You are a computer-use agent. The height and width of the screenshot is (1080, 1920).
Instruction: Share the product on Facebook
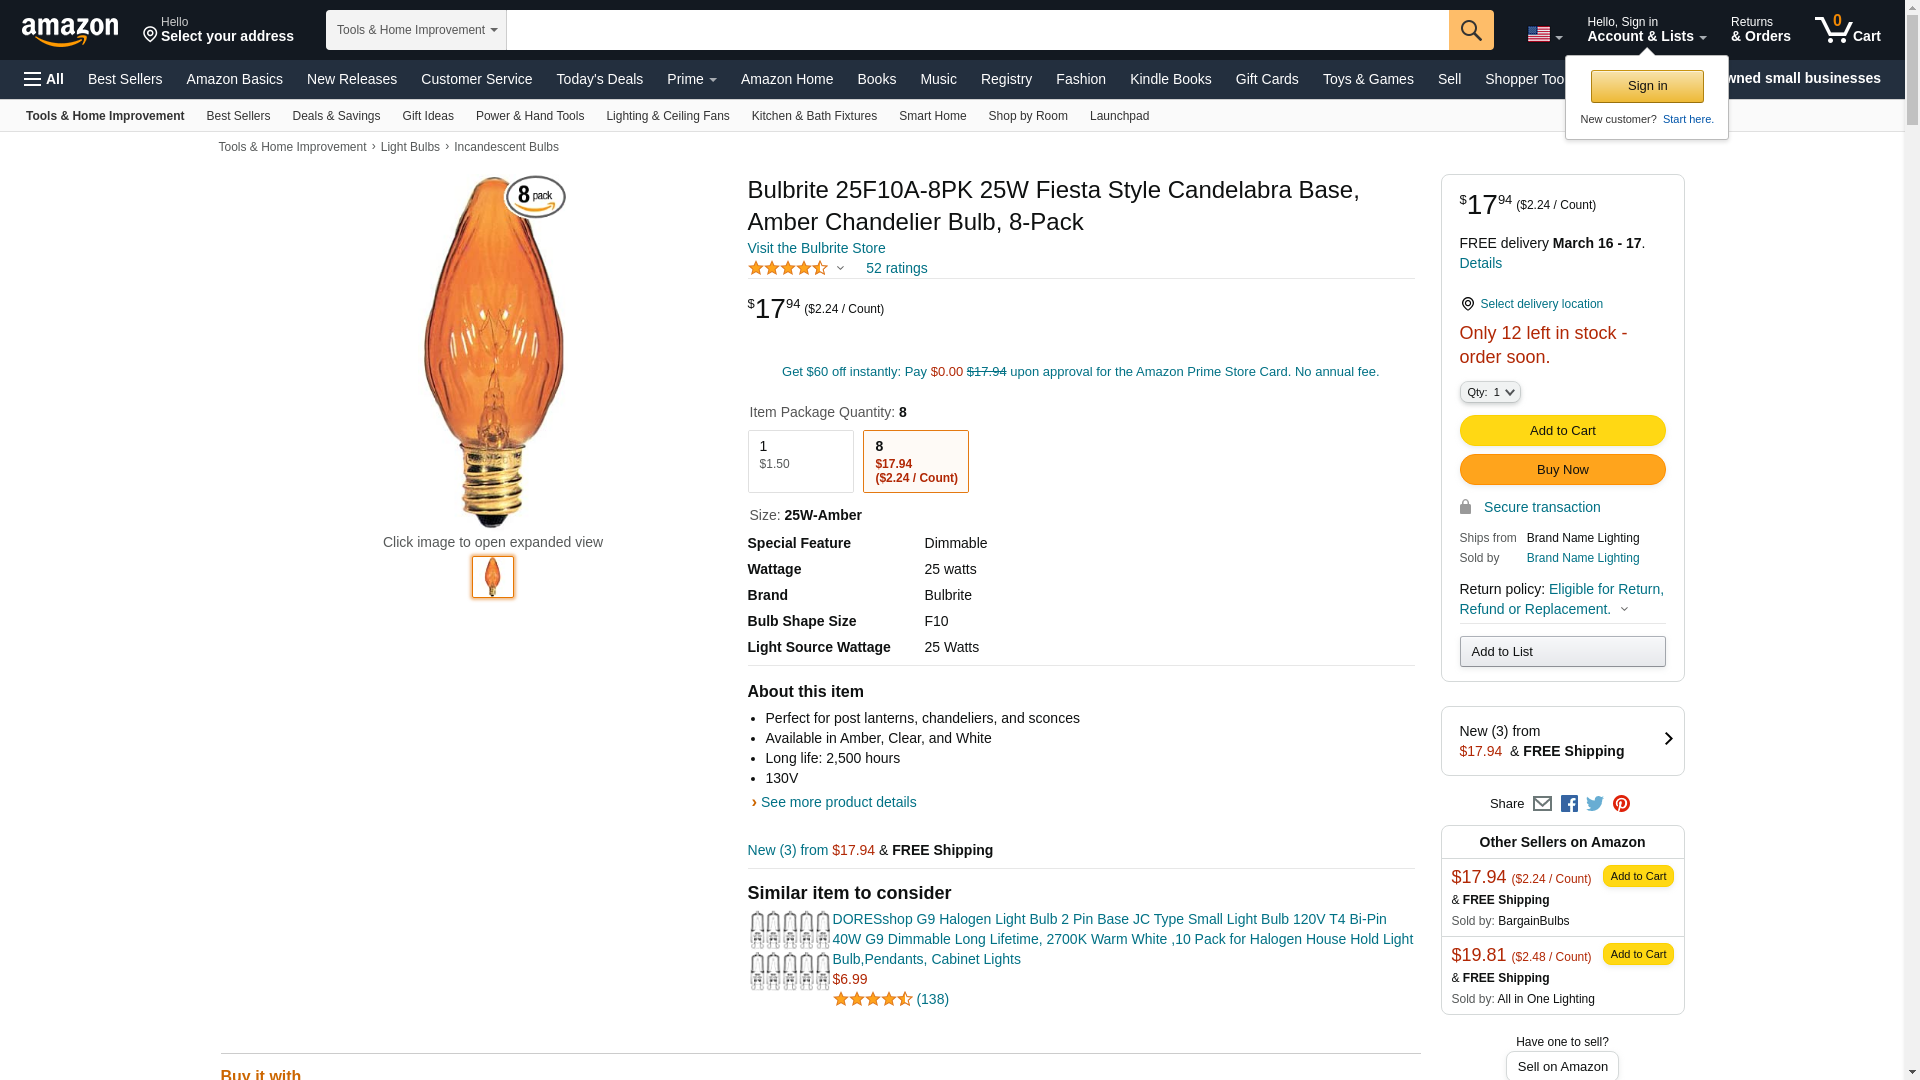click(x=1569, y=804)
